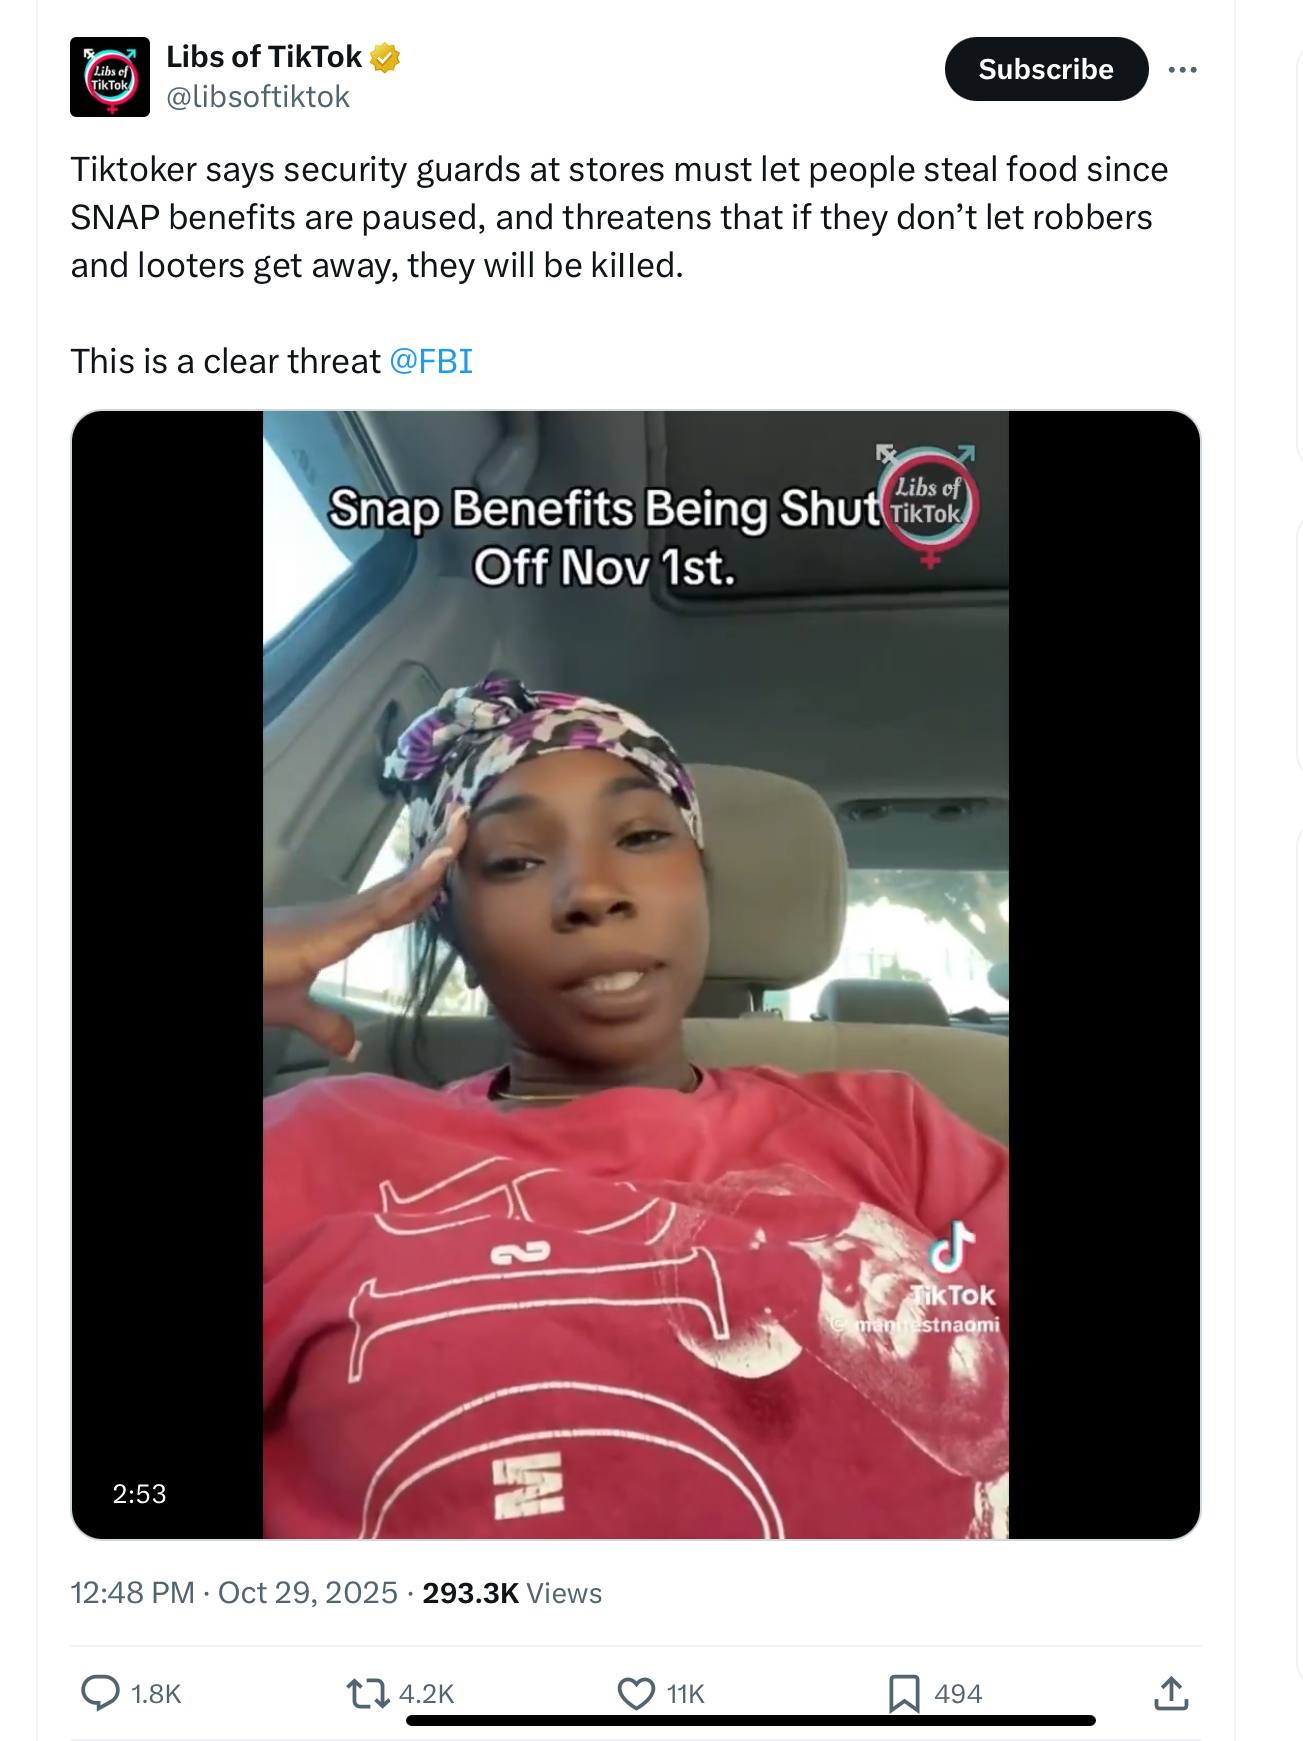Open the @libsoftiktok handle
The image size is (1303, 1741).
(258, 97)
